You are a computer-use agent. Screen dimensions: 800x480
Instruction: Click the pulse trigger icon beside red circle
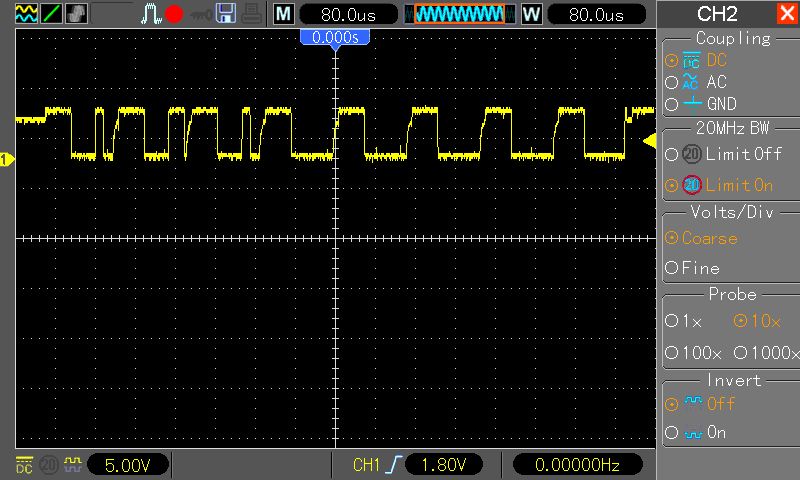151,14
